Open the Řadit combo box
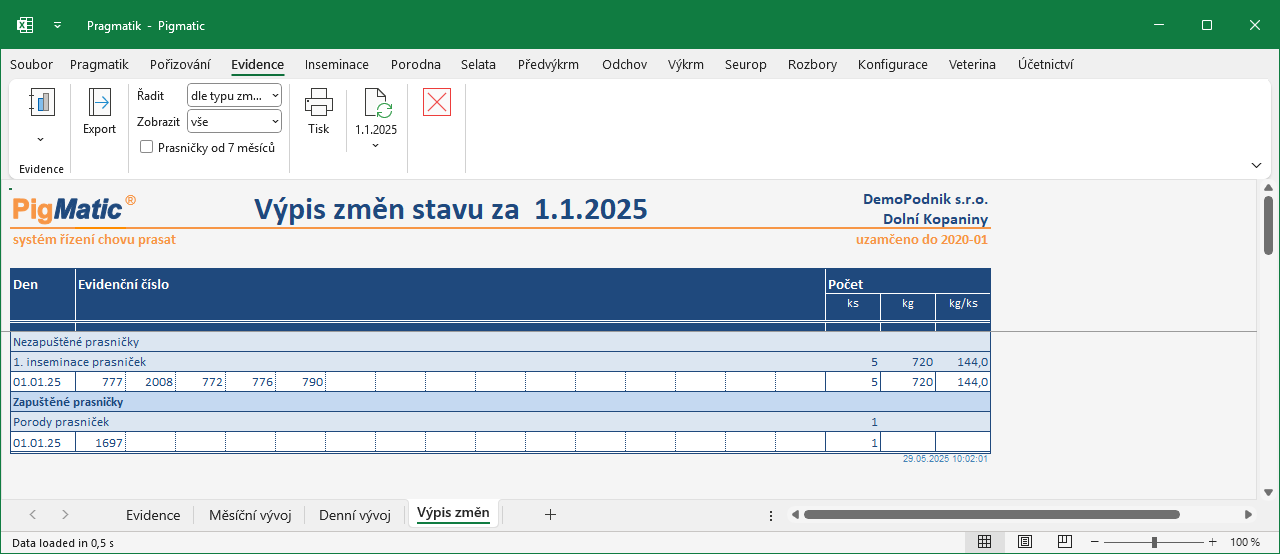The height and width of the screenshot is (554, 1280). pos(234,95)
